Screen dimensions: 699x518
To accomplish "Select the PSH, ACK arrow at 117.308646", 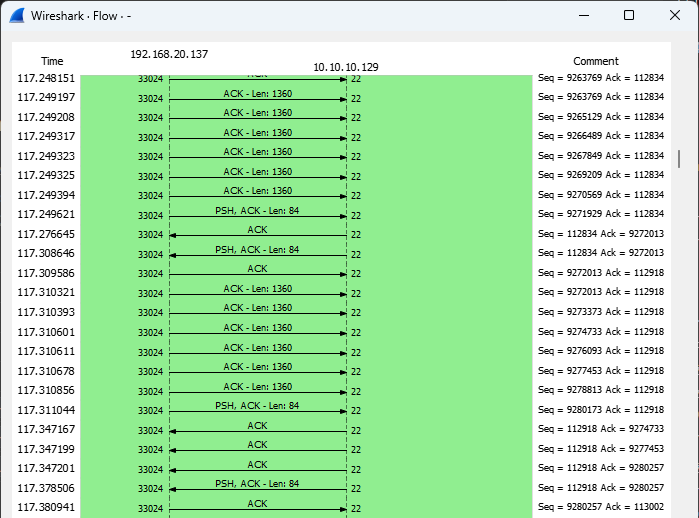I will coord(258,255).
